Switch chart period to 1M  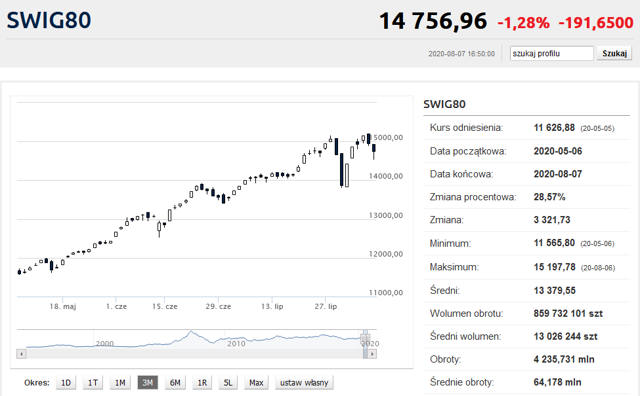pyautogui.click(x=120, y=383)
